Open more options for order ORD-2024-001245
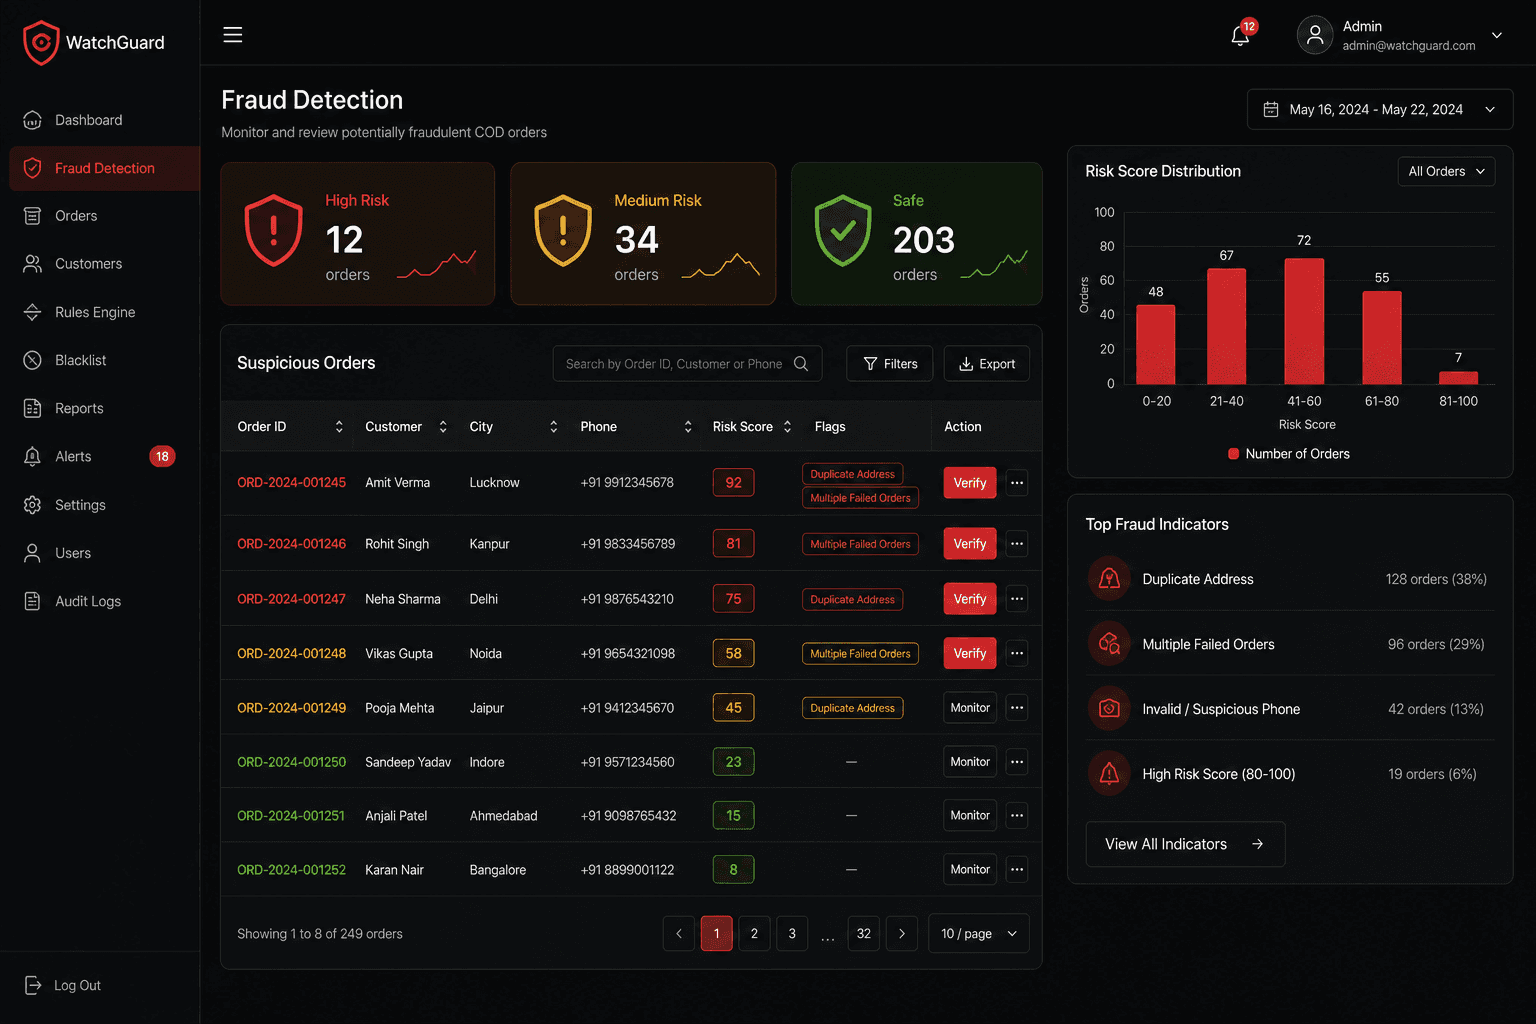Screen dimensions: 1536x1024 click(1017, 483)
